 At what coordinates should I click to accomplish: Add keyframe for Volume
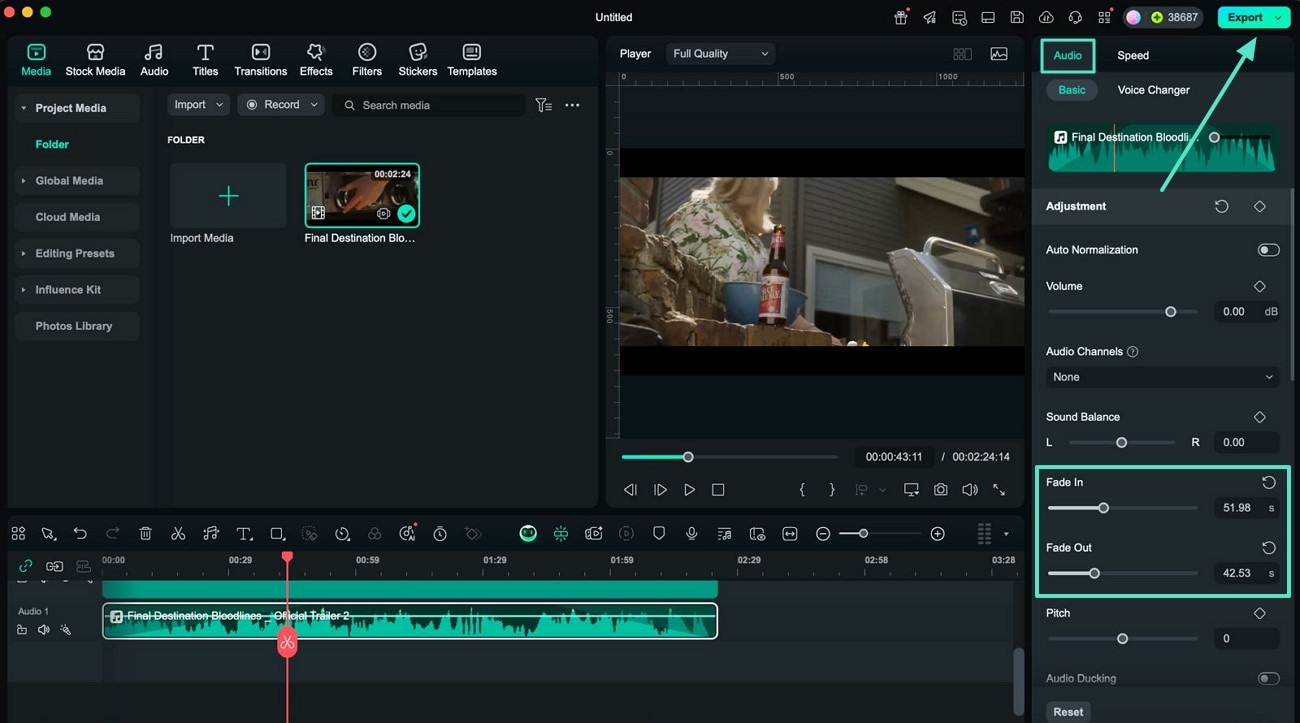click(1259, 286)
